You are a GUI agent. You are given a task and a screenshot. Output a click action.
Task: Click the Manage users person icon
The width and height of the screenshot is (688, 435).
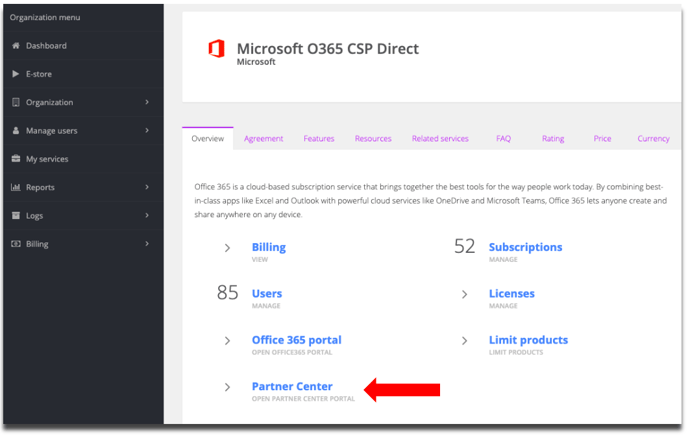tap(15, 131)
